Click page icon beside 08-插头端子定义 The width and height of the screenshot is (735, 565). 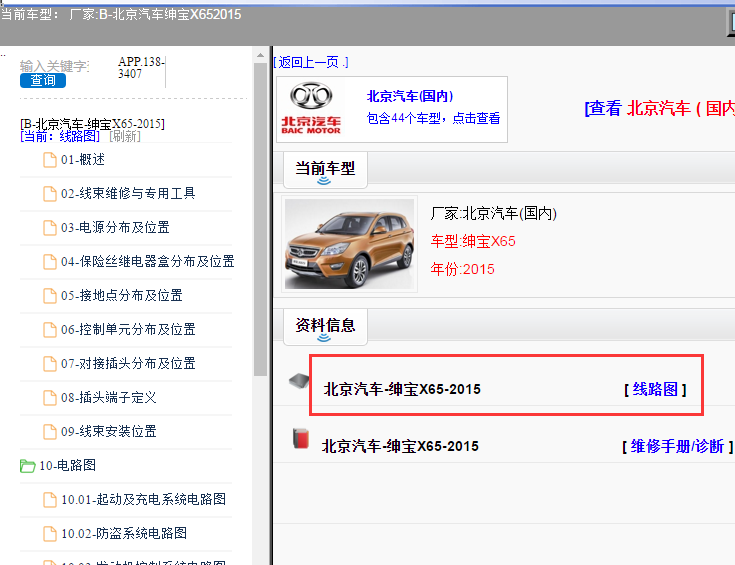click(x=50, y=398)
